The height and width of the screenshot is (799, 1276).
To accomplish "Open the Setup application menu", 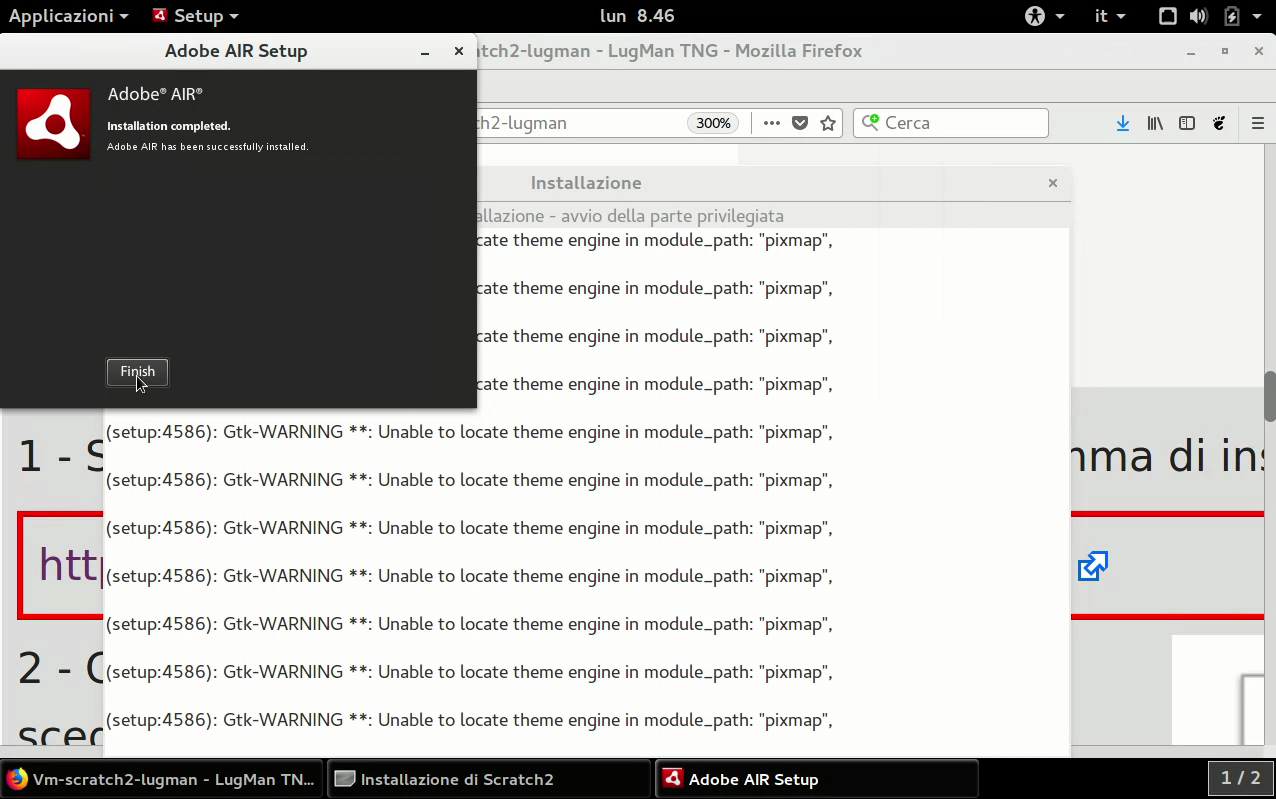I will click(x=196, y=16).
